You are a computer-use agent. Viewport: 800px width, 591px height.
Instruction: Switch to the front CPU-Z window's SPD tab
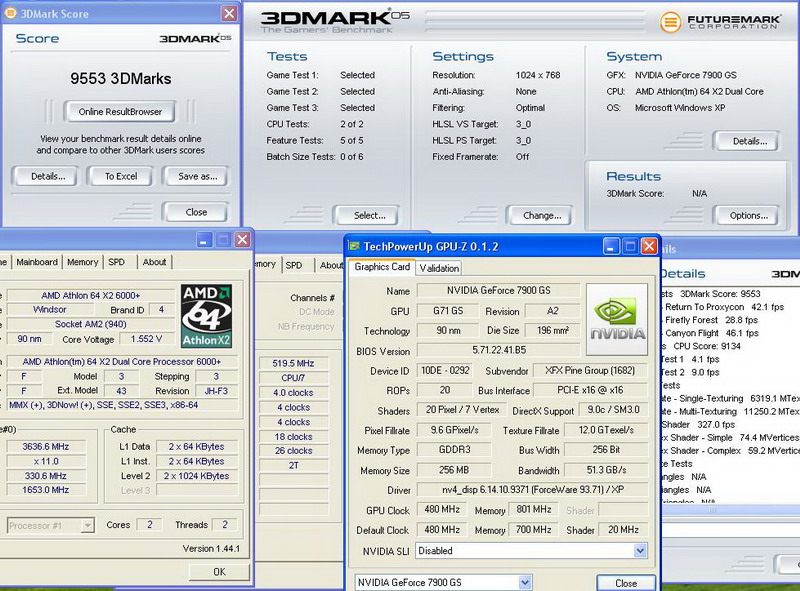116,262
